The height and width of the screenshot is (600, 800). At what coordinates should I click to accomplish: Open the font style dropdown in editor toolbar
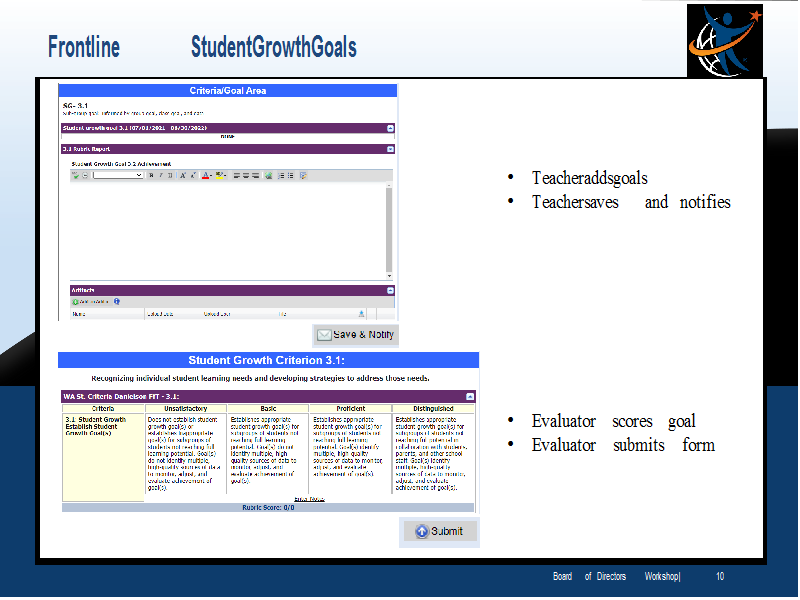pos(118,175)
